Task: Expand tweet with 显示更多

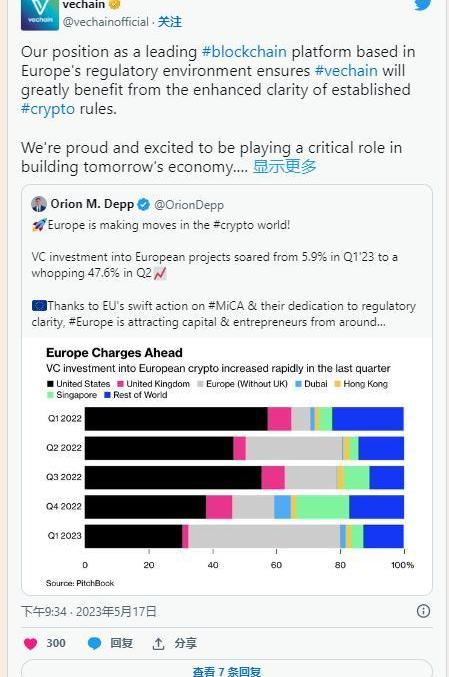Action: (x=285, y=166)
